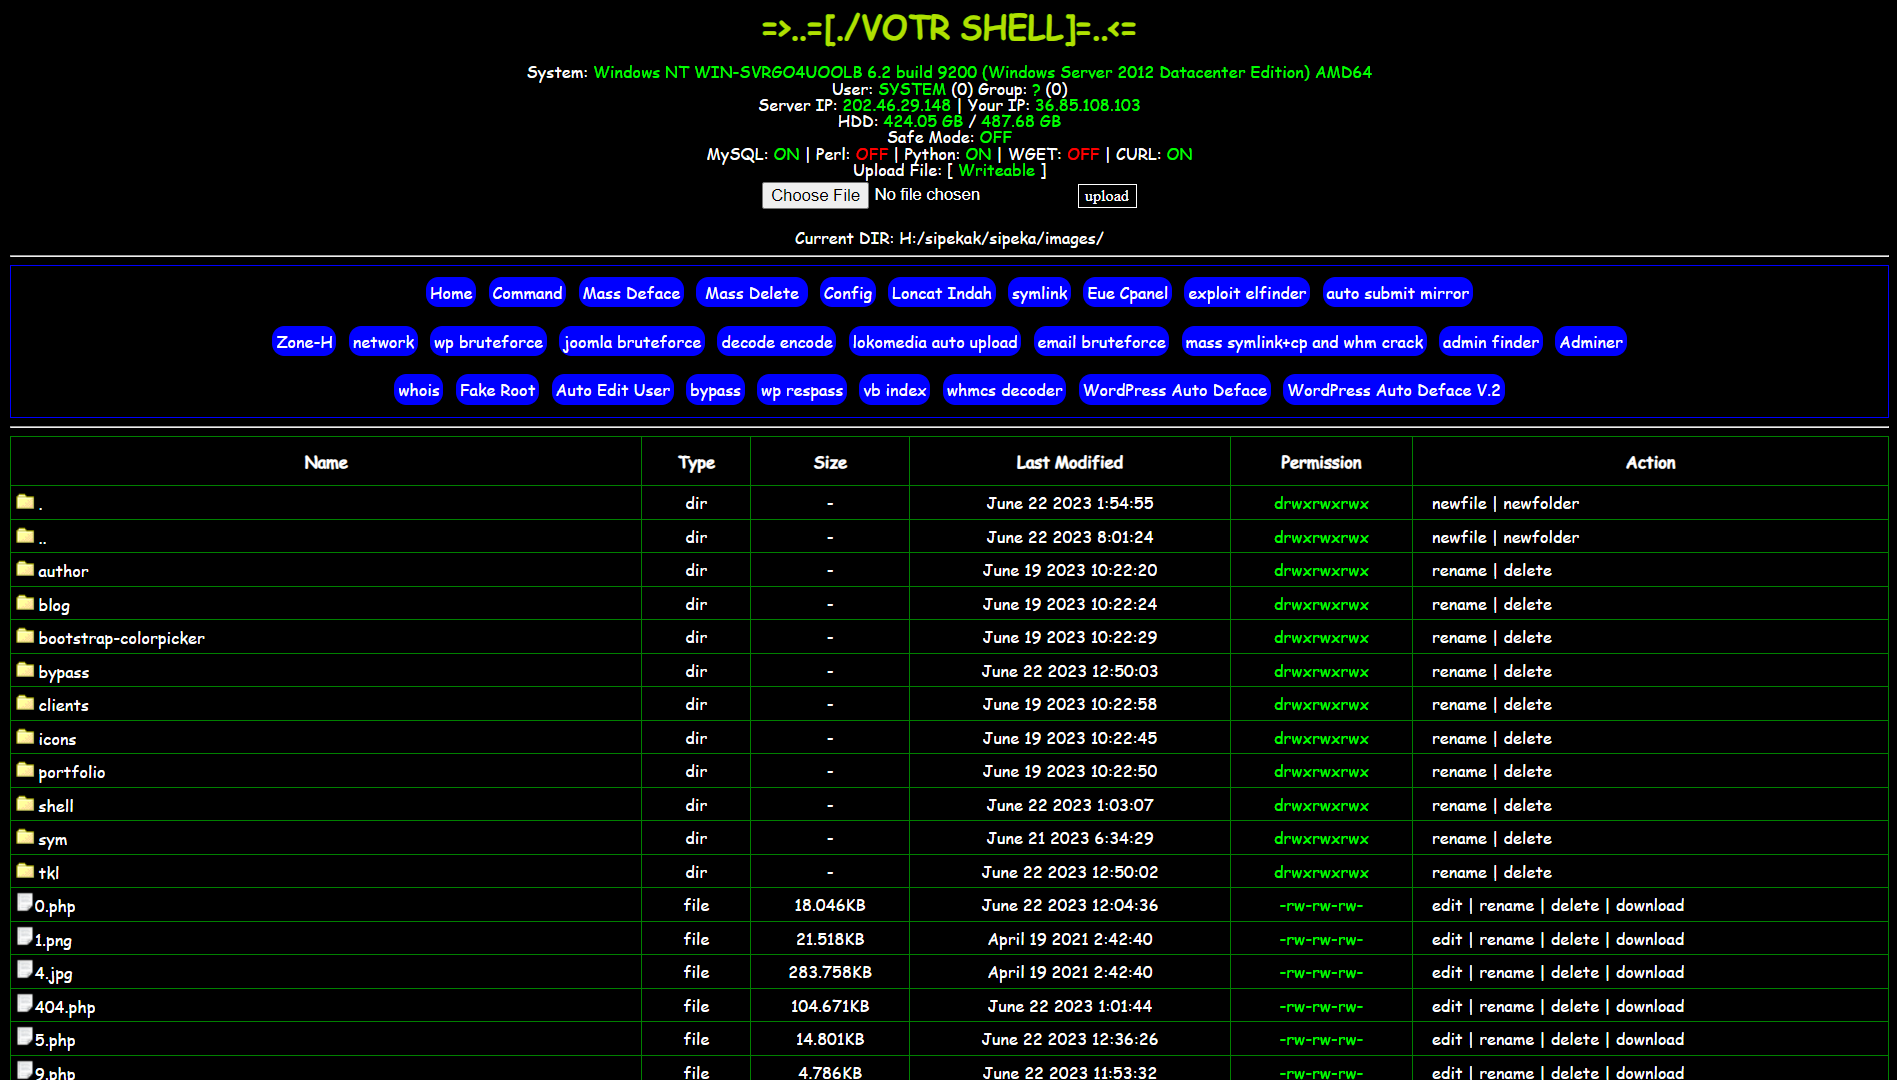
Task: Open whmcs decoder
Action: pyautogui.click(x=1005, y=390)
